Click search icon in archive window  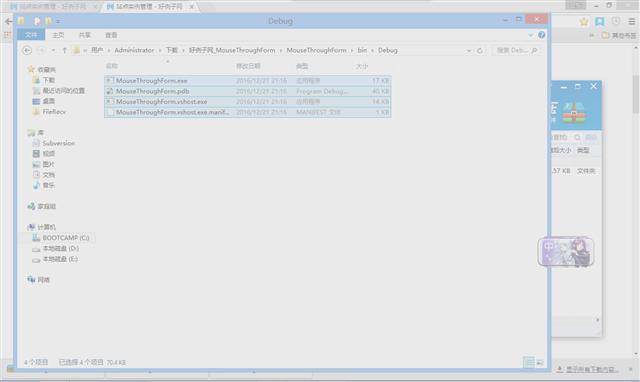[577, 138]
